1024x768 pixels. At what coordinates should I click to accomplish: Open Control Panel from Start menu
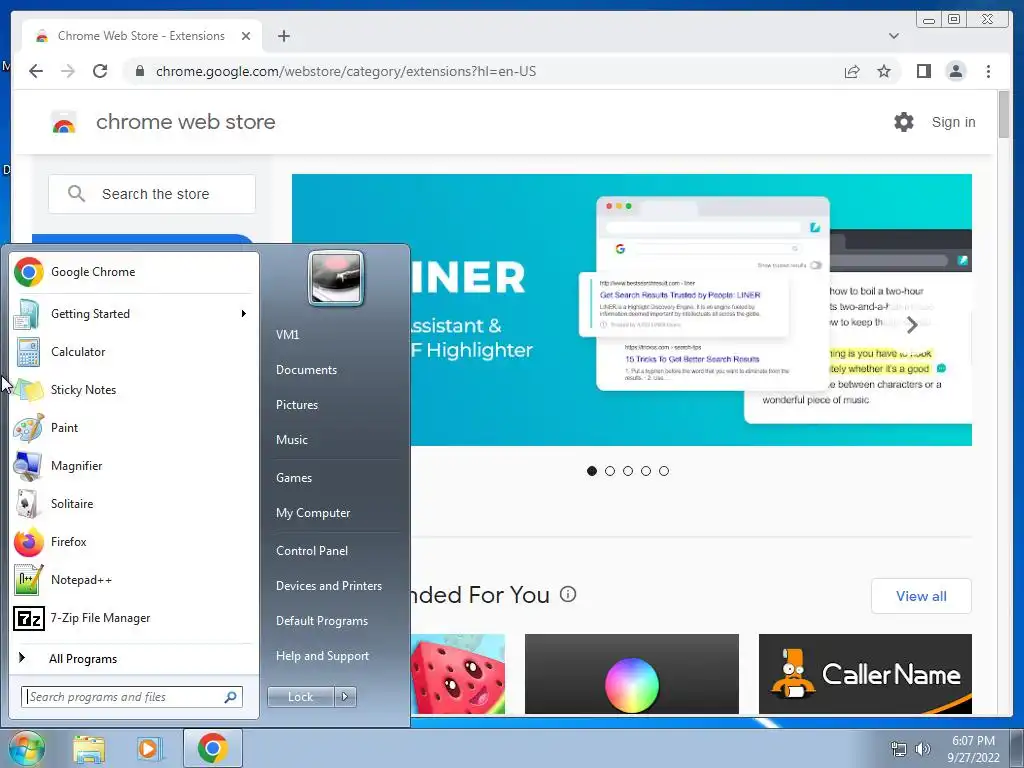(x=312, y=551)
